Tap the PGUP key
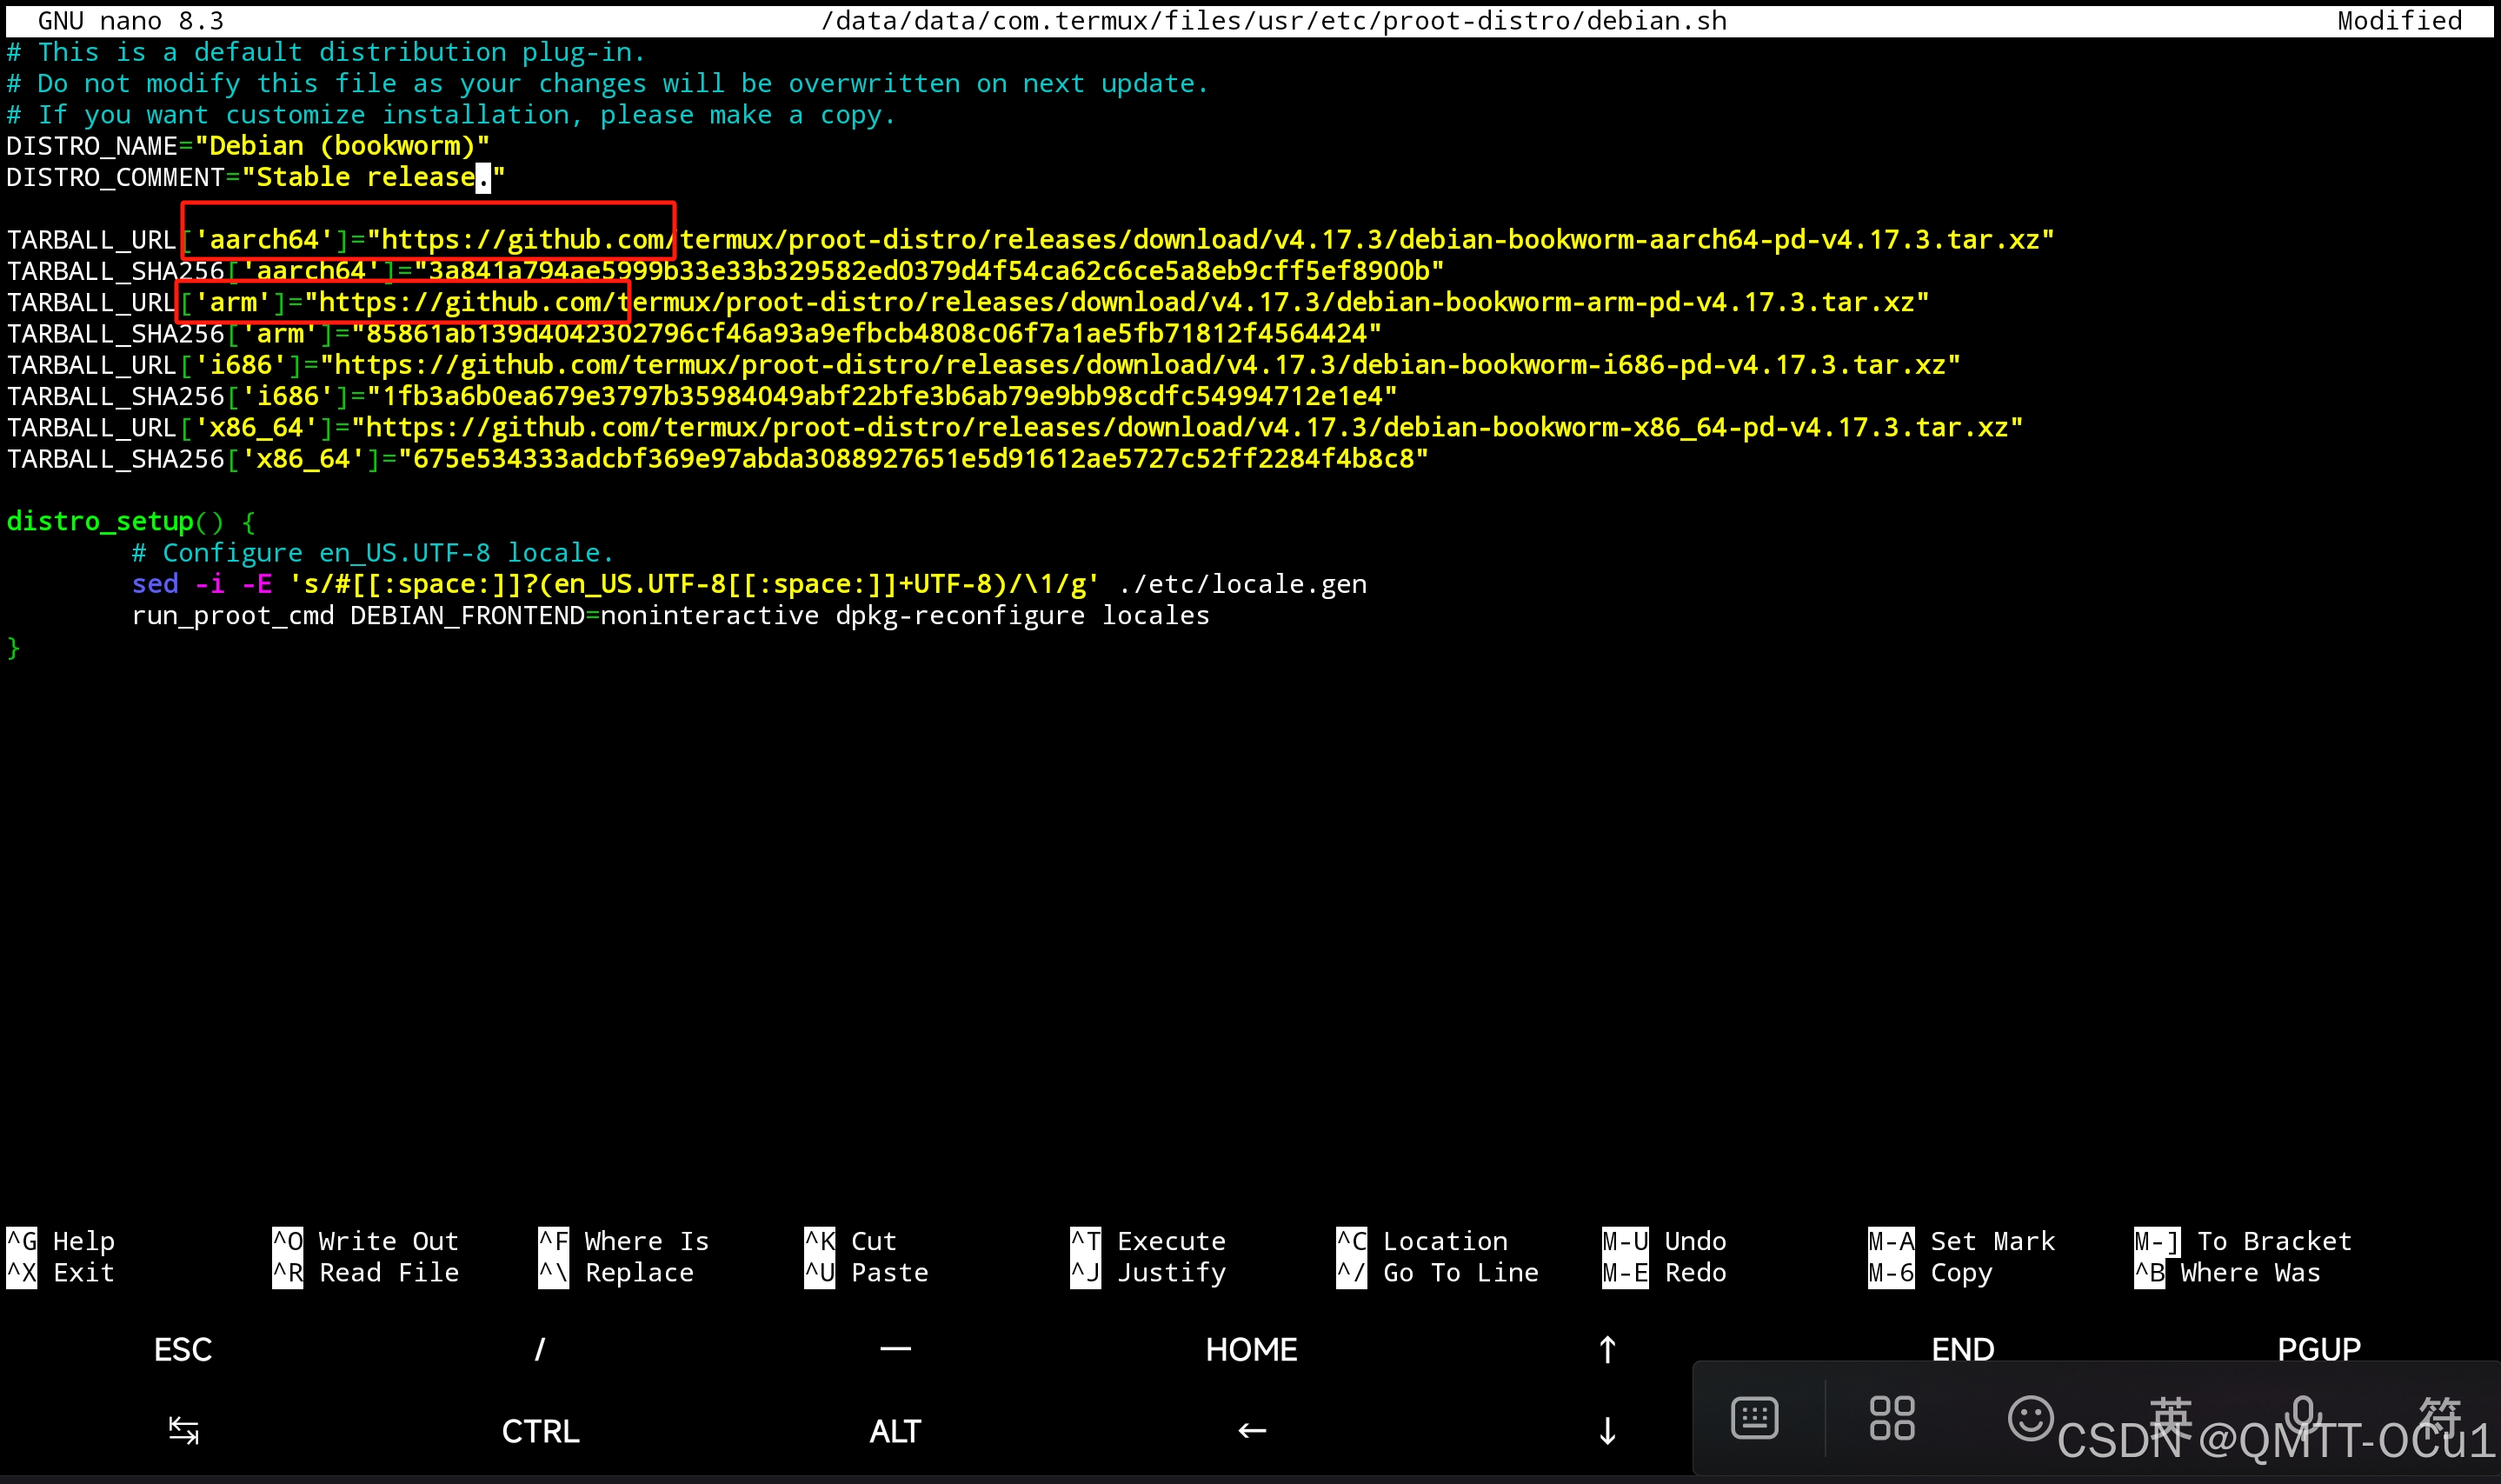Viewport: 2501px width, 1484px height. pyautogui.click(x=2318, y=1349)
